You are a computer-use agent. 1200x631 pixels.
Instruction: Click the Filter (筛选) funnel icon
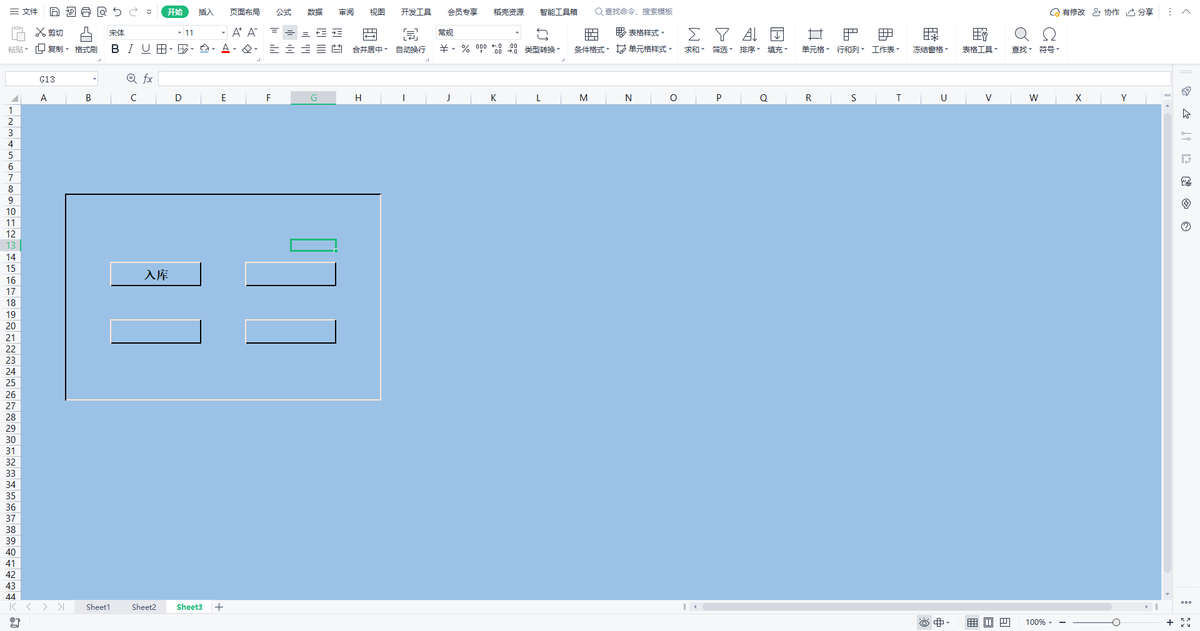721,34
